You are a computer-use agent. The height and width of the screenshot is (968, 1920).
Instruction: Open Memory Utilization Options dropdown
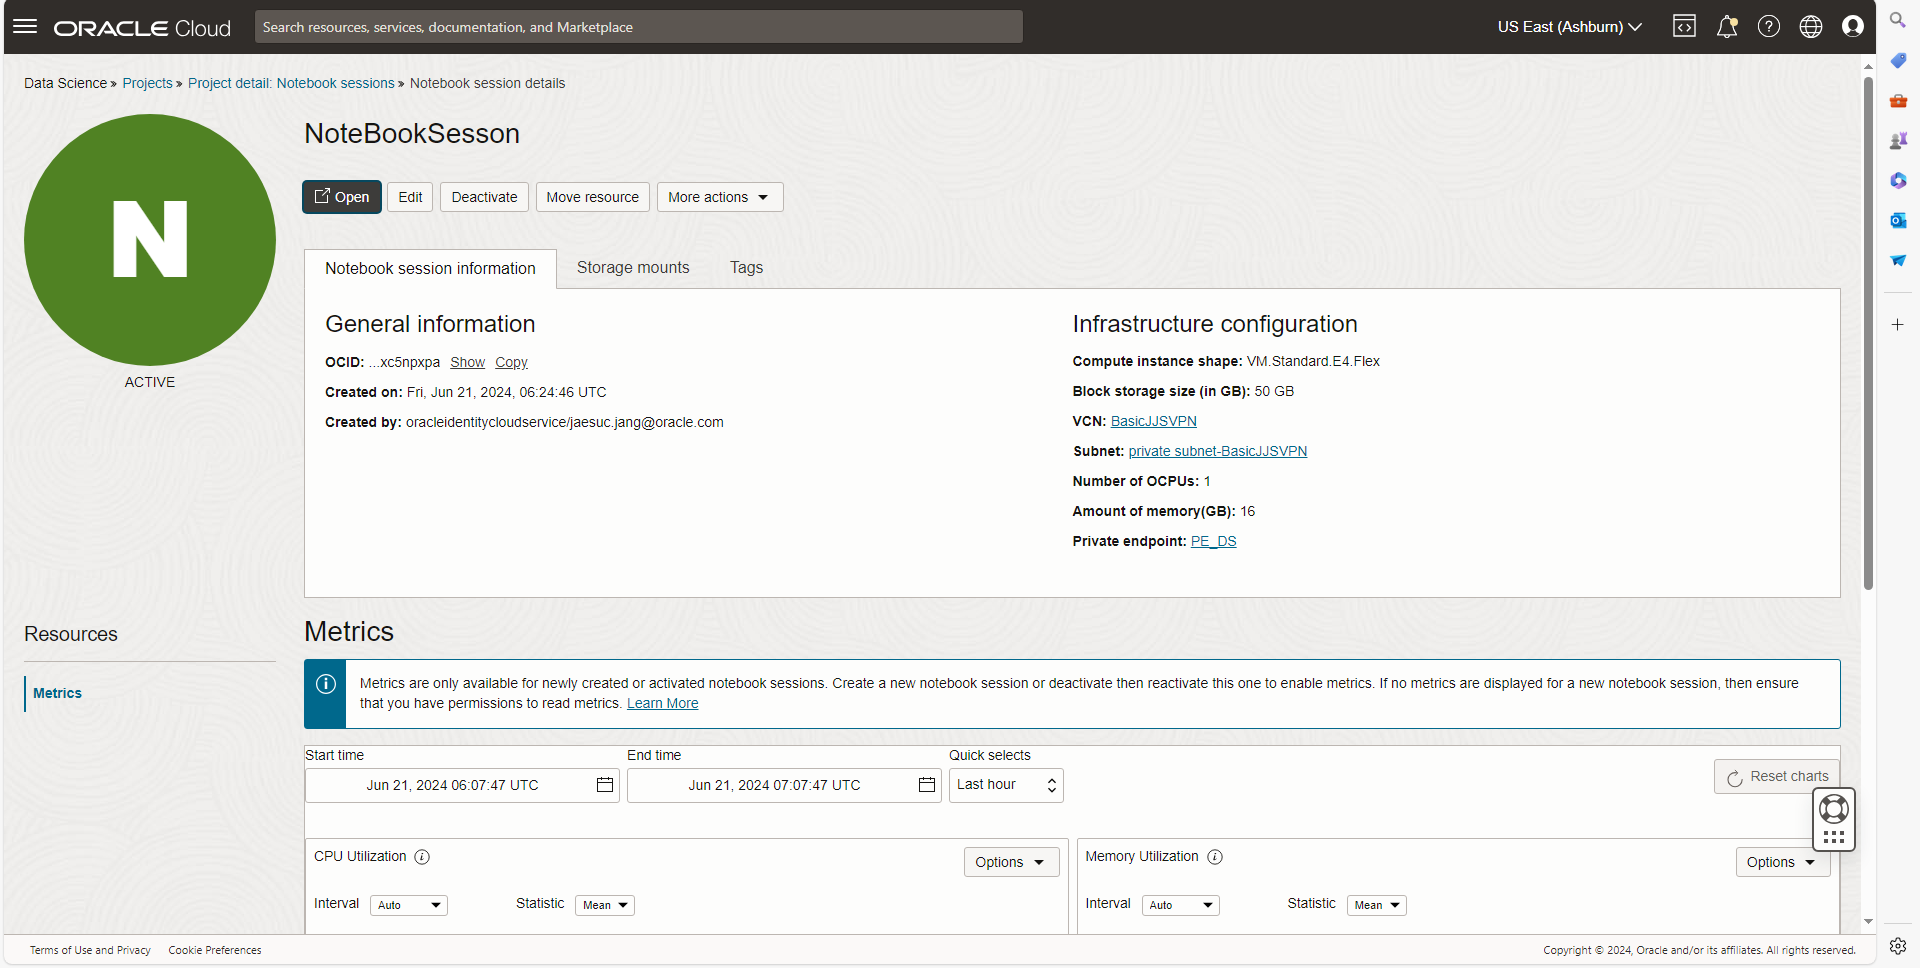pos(1783,862)
